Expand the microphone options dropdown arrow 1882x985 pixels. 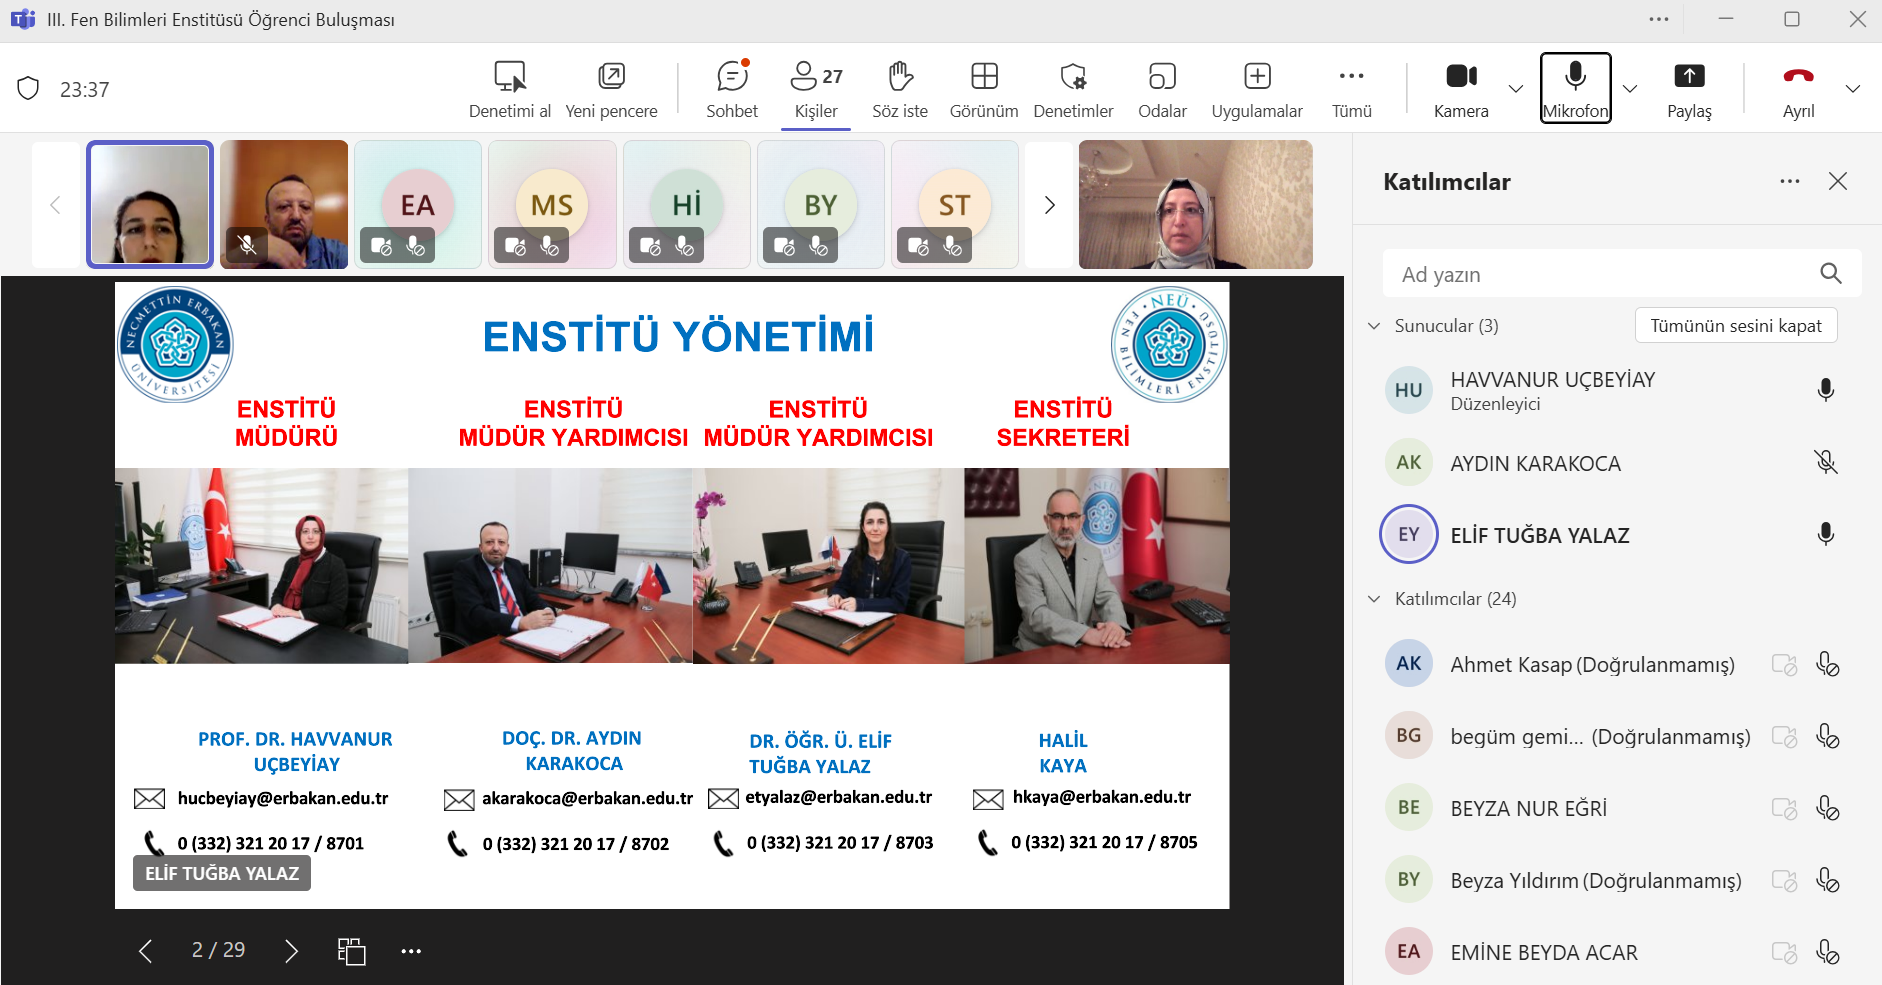(x=1630, y=89)
